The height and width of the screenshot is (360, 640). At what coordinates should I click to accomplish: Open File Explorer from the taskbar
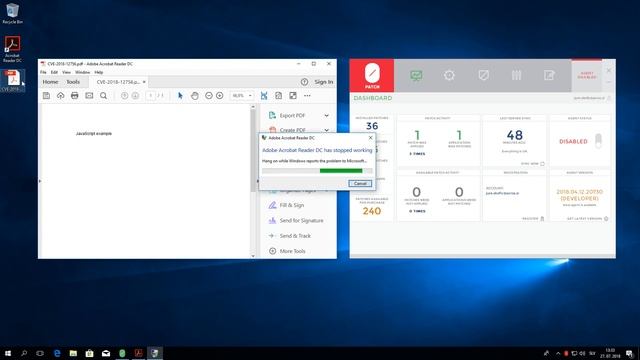[x=73, y=353]
